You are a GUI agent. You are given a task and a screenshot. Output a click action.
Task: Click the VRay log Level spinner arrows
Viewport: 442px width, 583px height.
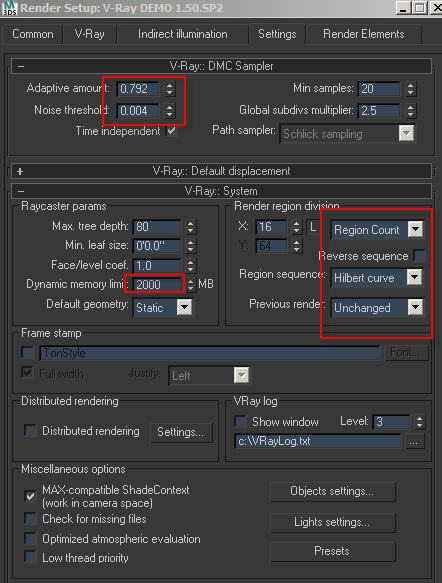pos(419,422)
